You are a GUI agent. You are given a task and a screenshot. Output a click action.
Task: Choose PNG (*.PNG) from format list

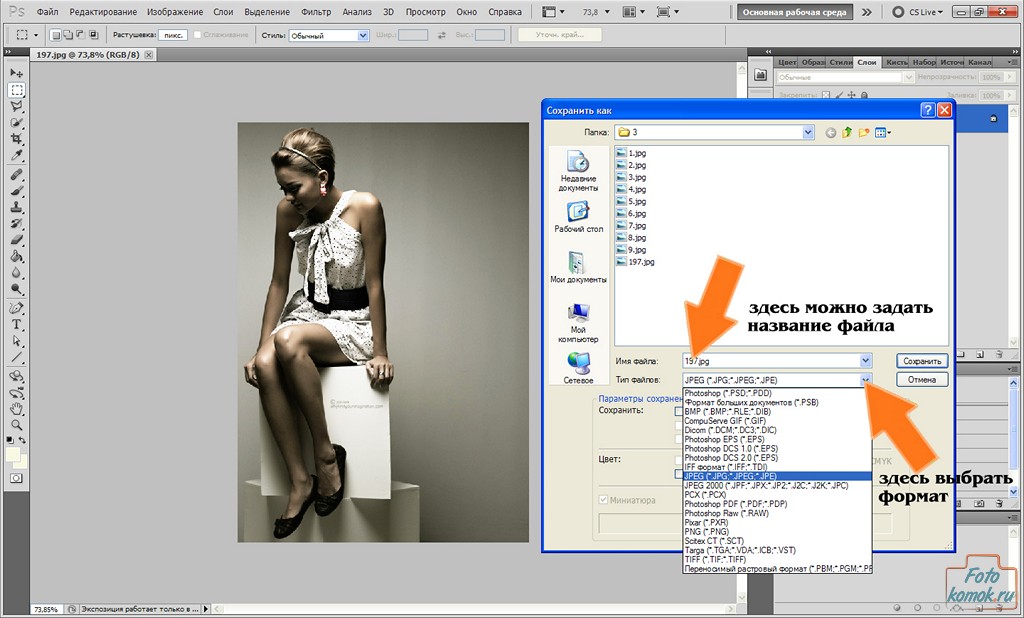pyautogui.click(x=706, y=532)
